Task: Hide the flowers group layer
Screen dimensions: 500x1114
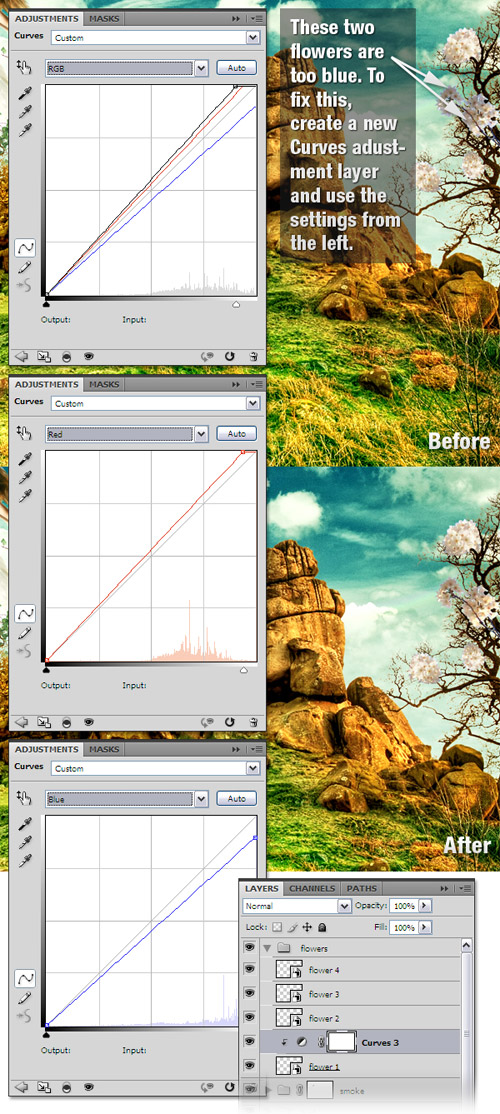Action: point(249,947)
